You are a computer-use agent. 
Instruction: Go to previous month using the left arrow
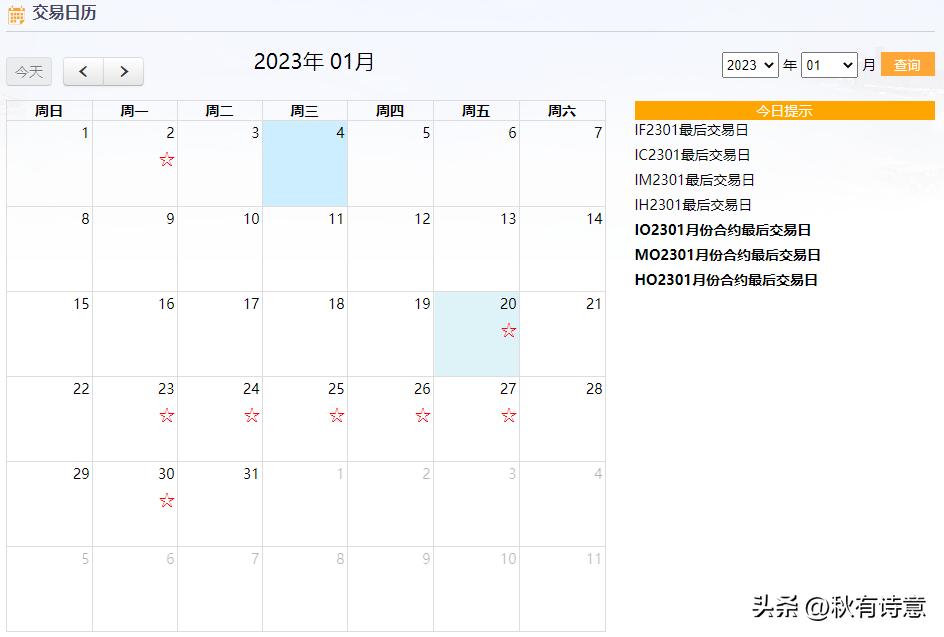(x=82, y=71)
